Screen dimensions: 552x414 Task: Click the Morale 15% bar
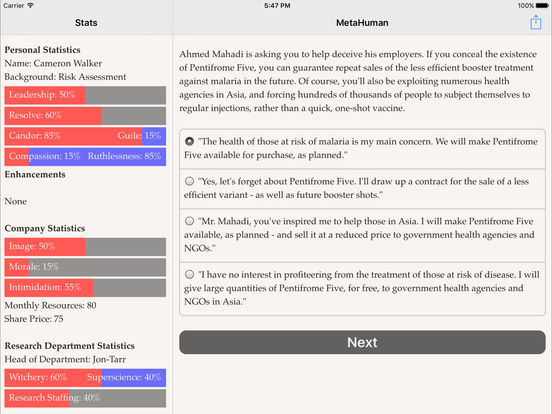[x=85, y=267]
